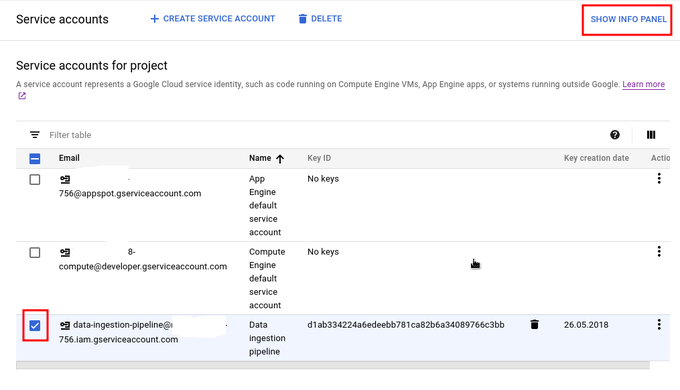Click the horizontal table scrollbar

click(x=333, y=366)
